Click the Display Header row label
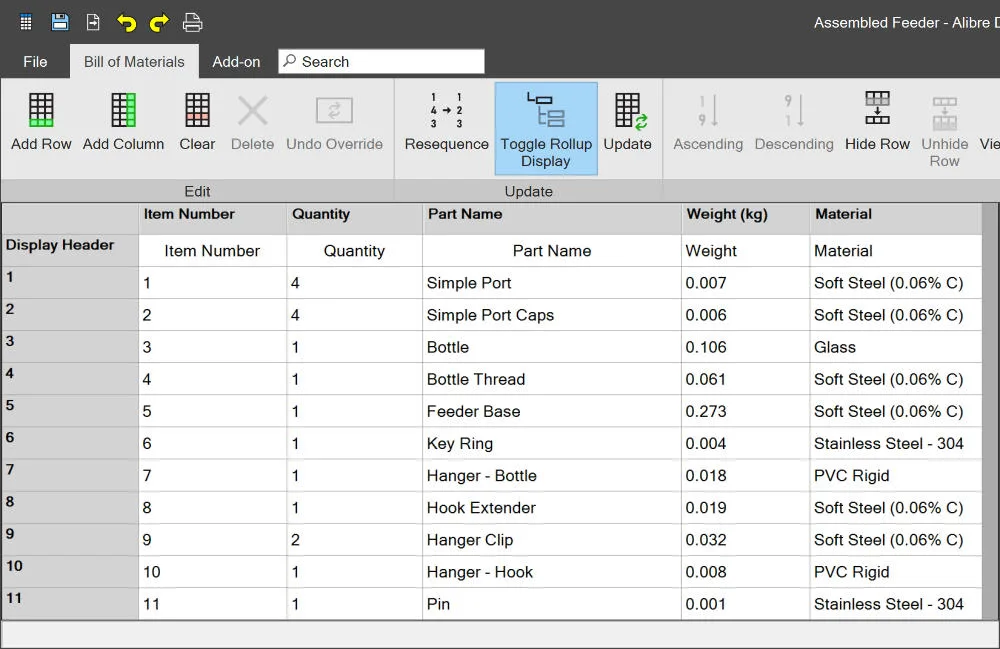The height and width of the screenshot is (649, 1000). (x=70, y=250)
